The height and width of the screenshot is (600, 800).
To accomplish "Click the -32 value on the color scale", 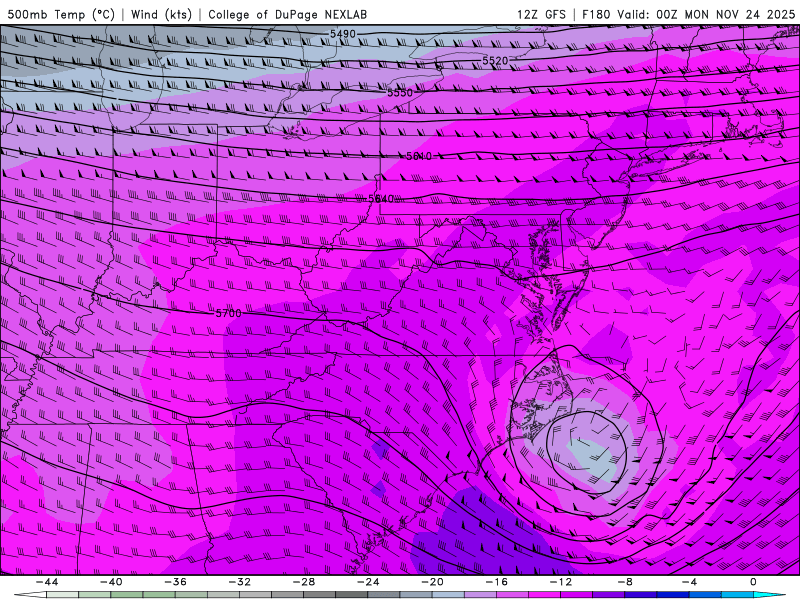I will pyautogui.click(x=240, y=582).
